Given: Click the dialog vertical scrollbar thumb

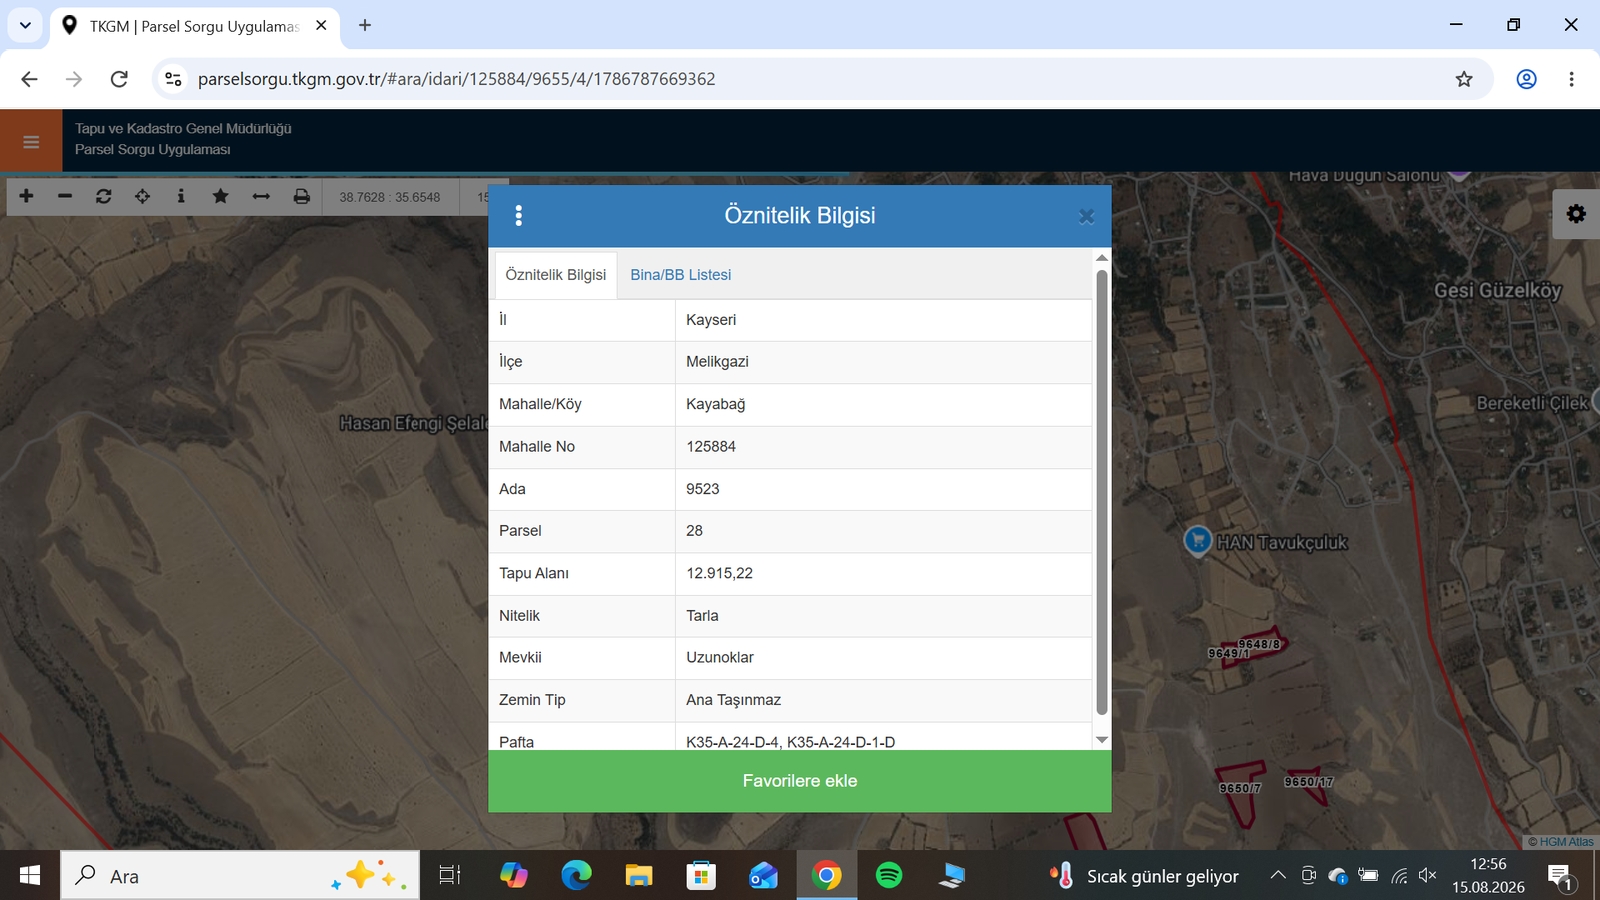Looking at the screenshot, I should 1102,492.
